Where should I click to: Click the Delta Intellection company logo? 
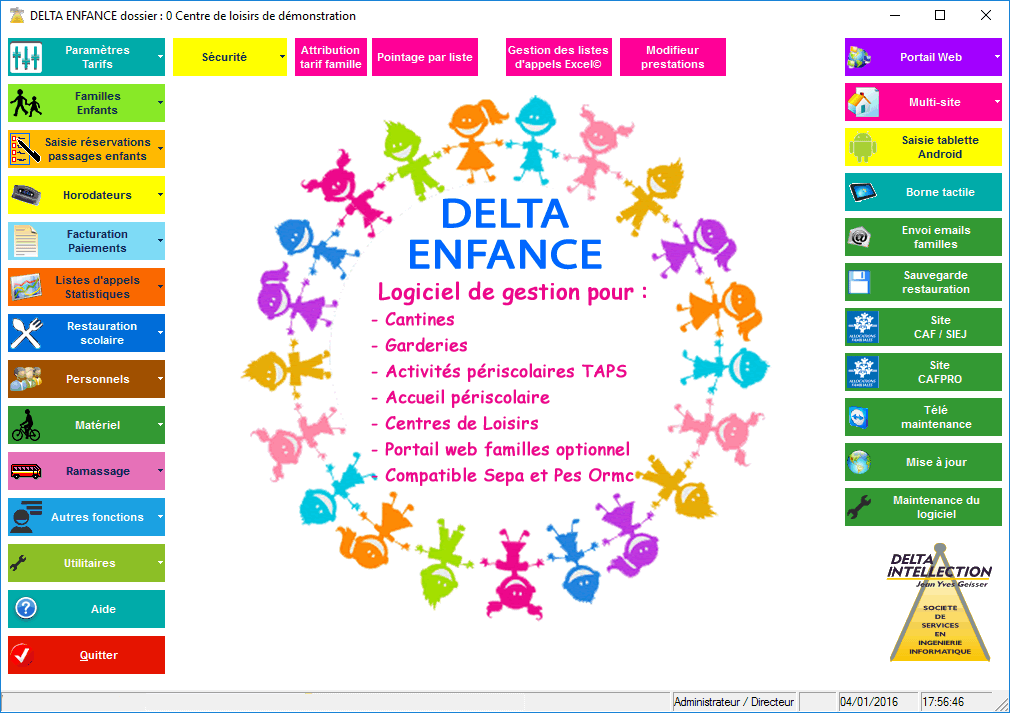pyautogui.click(x=939, y=606)
